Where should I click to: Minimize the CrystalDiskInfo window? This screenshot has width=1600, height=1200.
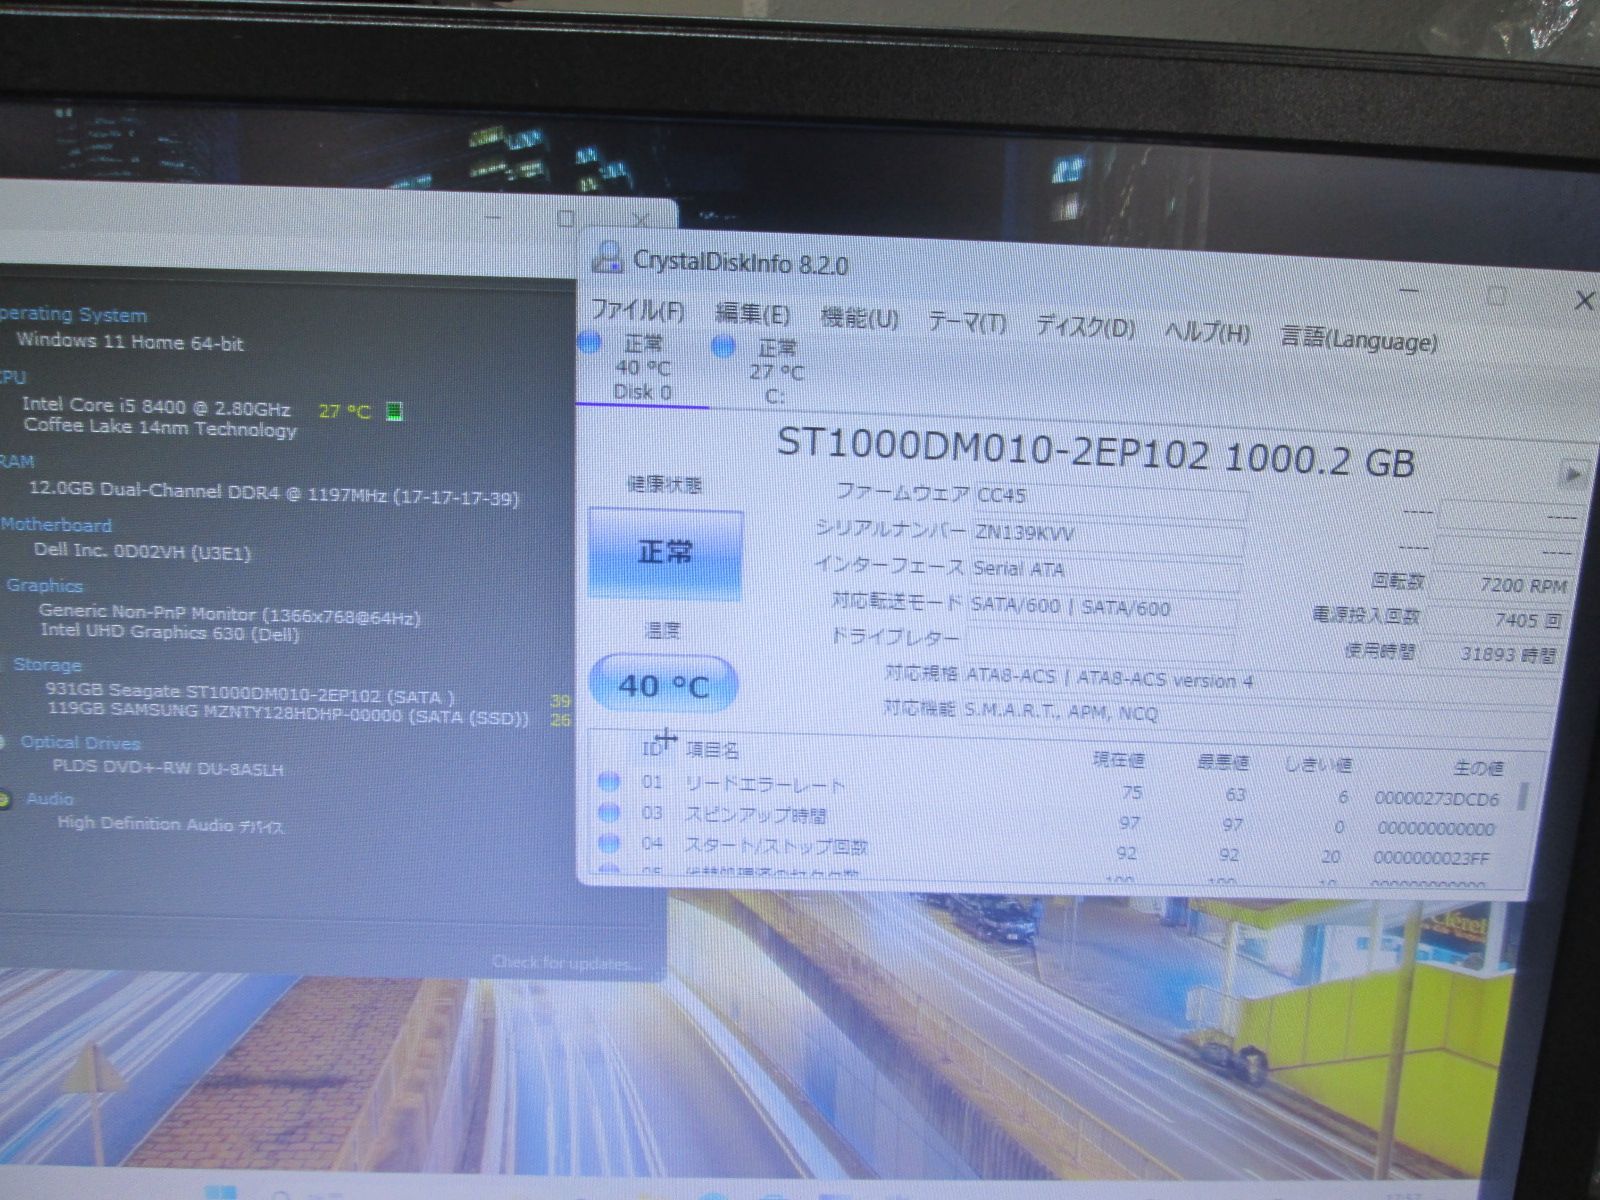click(x=1410, y=291)
